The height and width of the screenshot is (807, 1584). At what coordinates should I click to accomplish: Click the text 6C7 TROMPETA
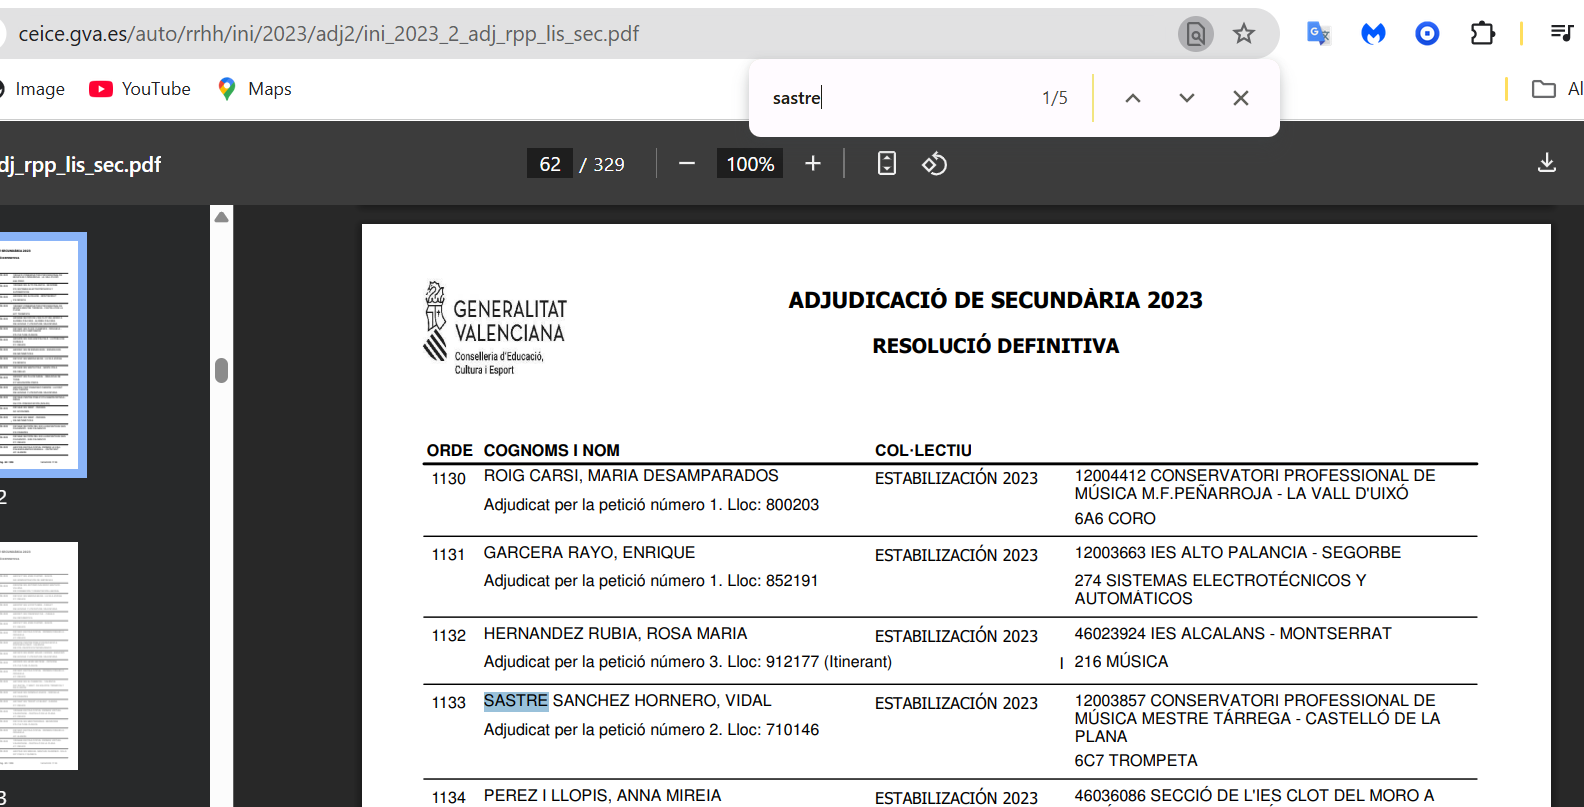tap(1136, 761)
